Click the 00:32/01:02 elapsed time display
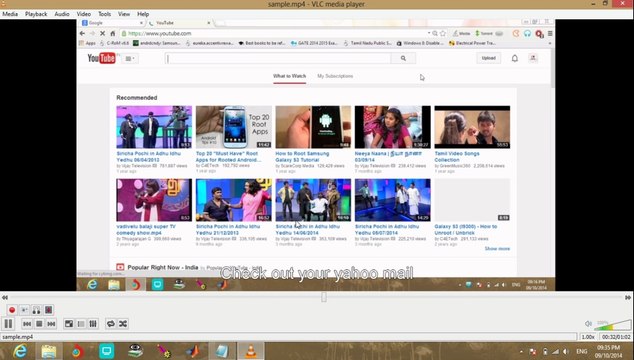Viewport: 634px width, 360px height. (x=616, y=337)
